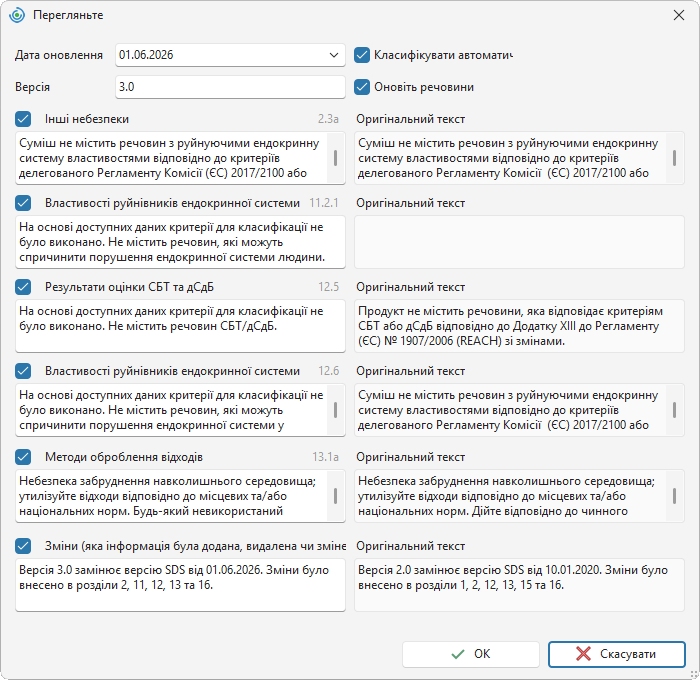Click the 01.06.2026 date value
Screen dimensions: 700x680
click(146, 55)
